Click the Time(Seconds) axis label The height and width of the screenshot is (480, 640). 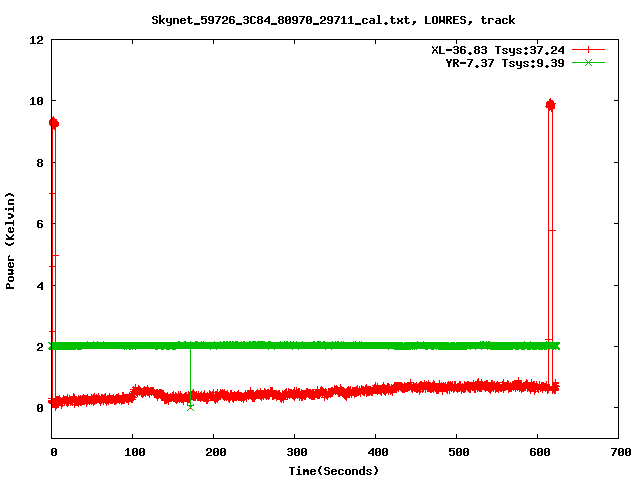coord(333,471)
